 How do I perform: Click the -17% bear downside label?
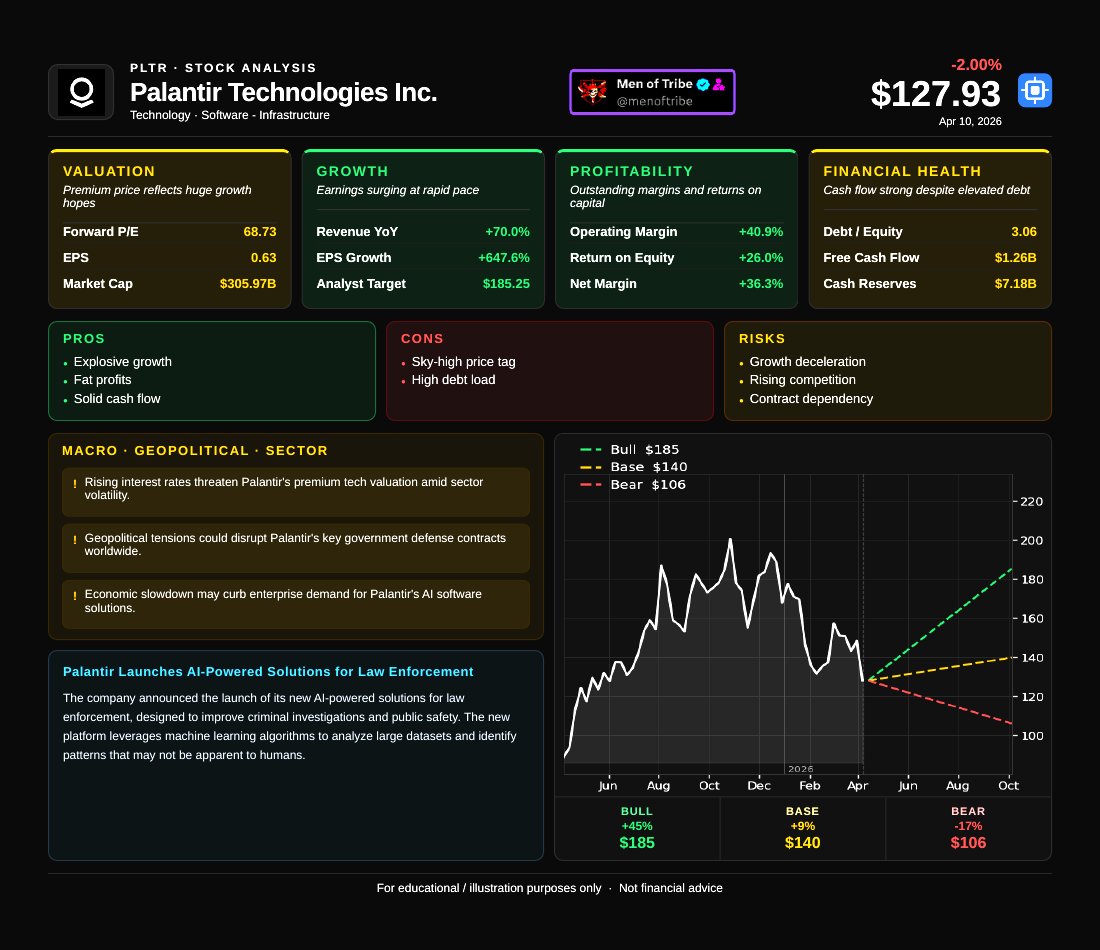point(968,826)
